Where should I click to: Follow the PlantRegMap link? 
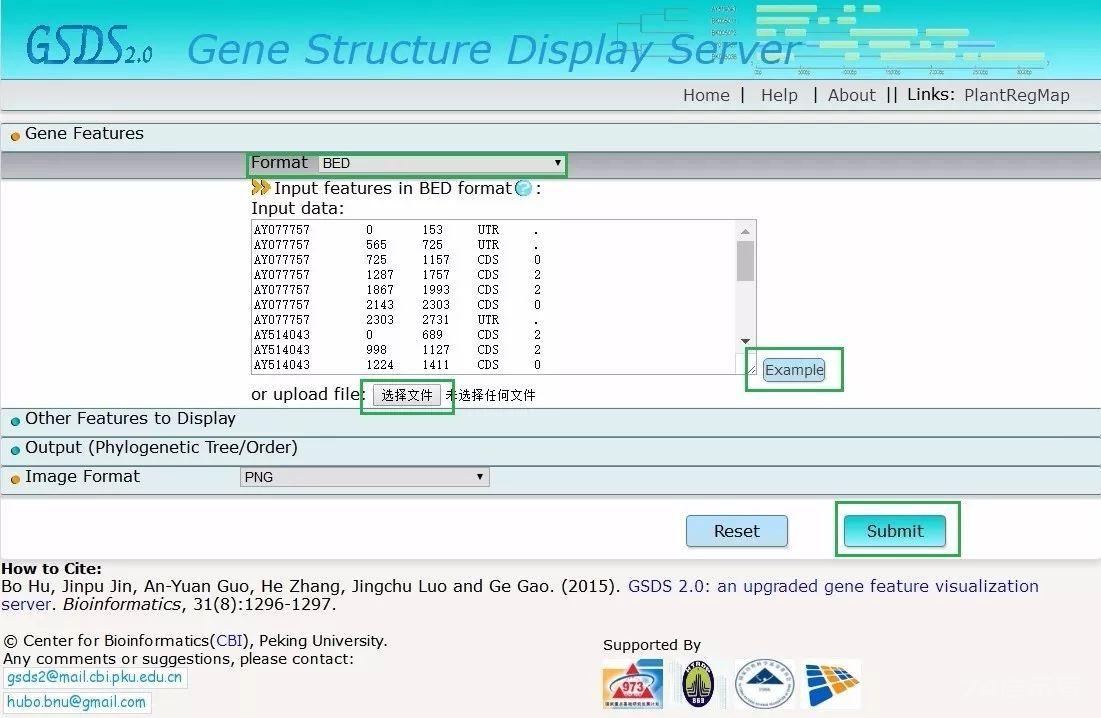[x=1017, y=95]
